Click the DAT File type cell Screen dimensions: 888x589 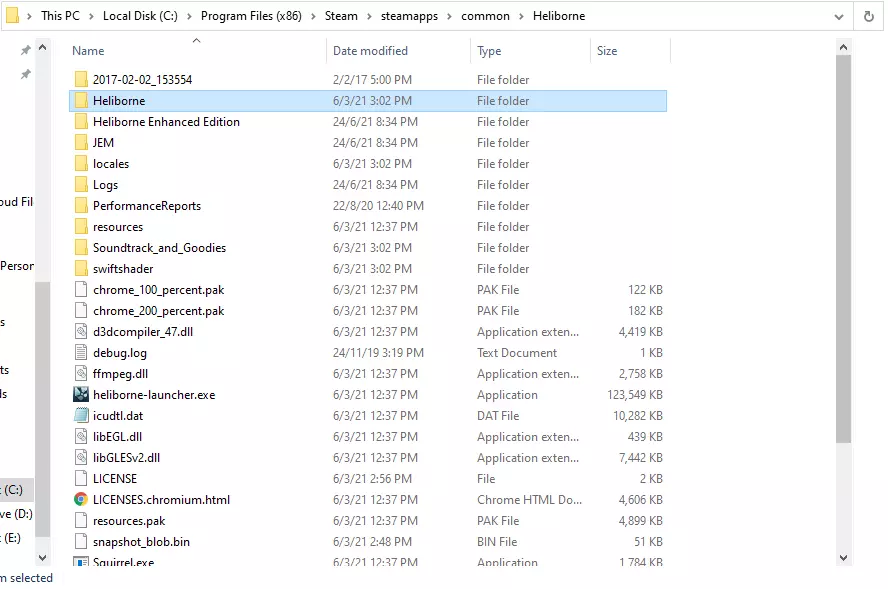pyautogui.click(x=498, y=415)
